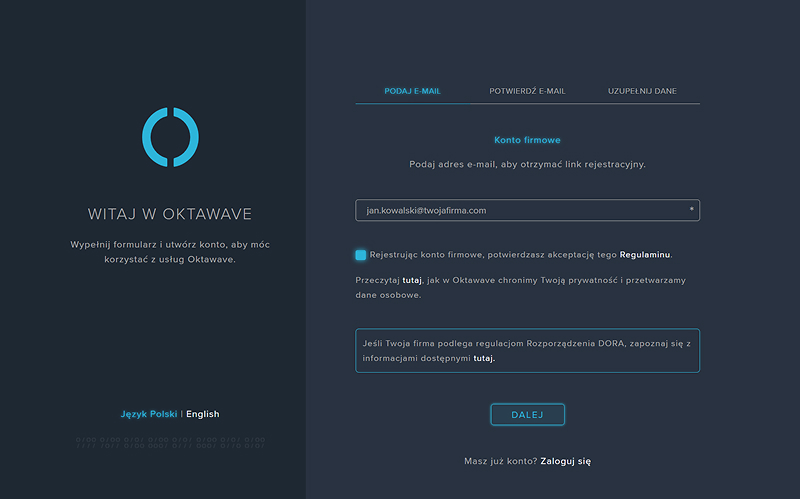Tick the company account terms acceptance checkbox
The height and width of the screenshot is (499, 800).
click(x=360, y=255)
